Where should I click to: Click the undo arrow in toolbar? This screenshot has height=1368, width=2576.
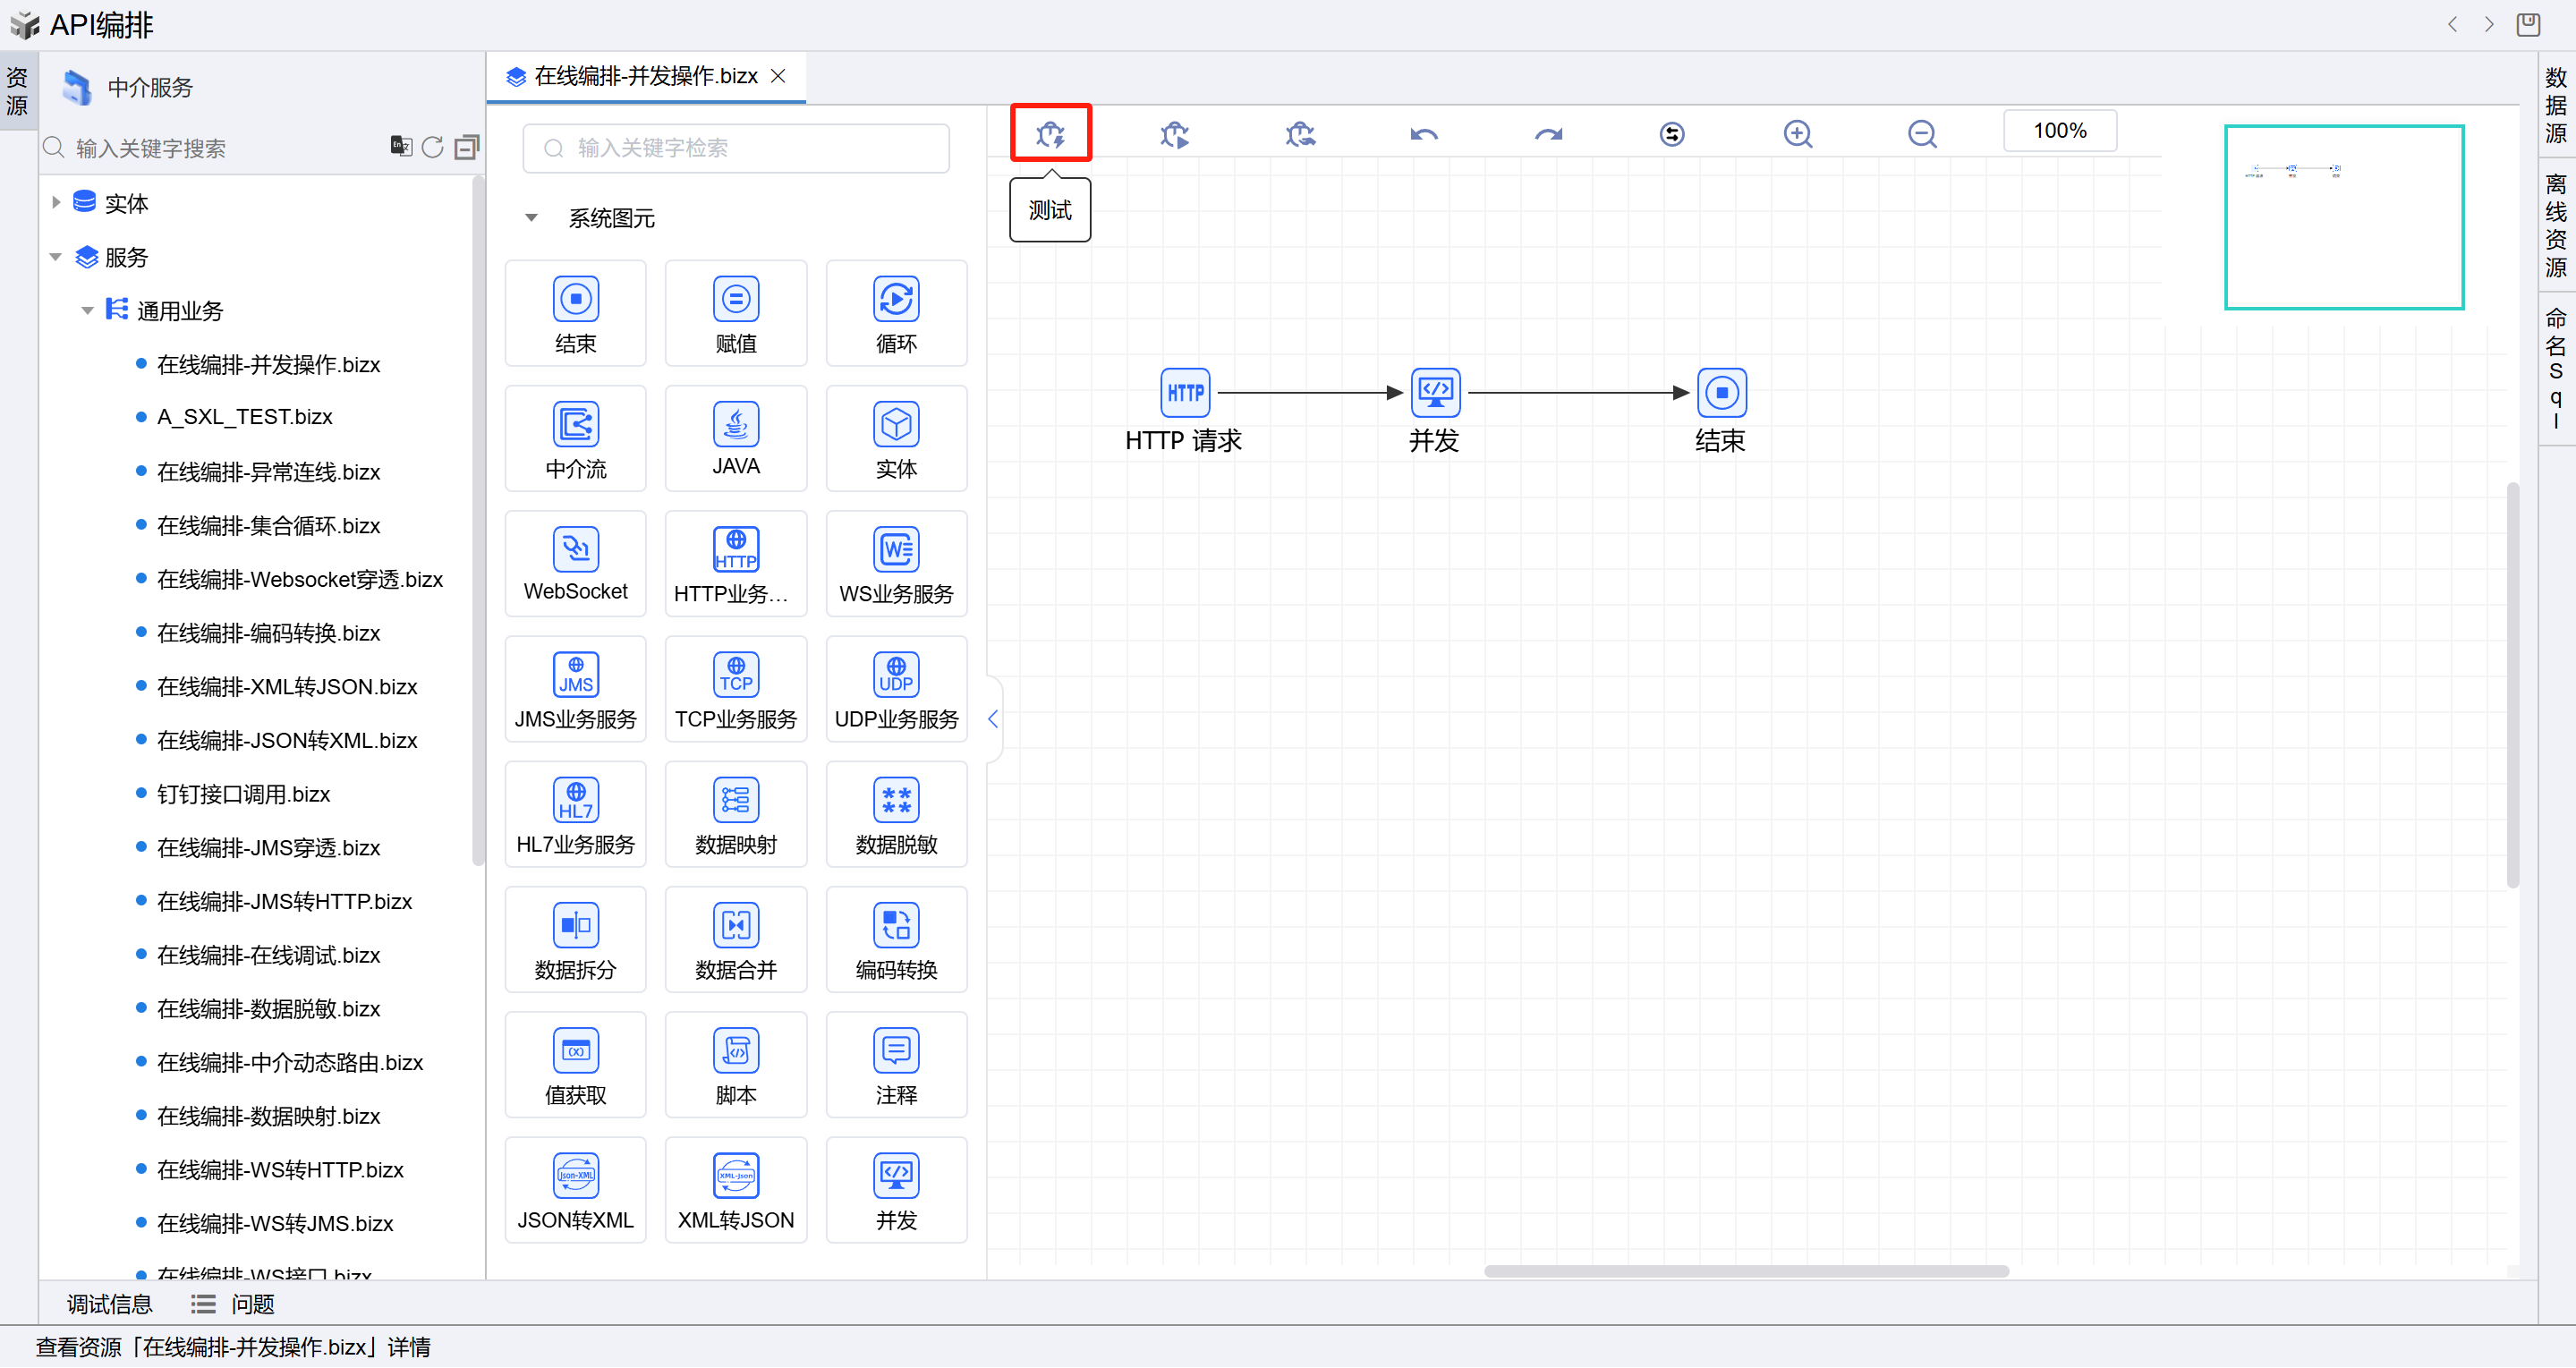[x=1423, y=133]
